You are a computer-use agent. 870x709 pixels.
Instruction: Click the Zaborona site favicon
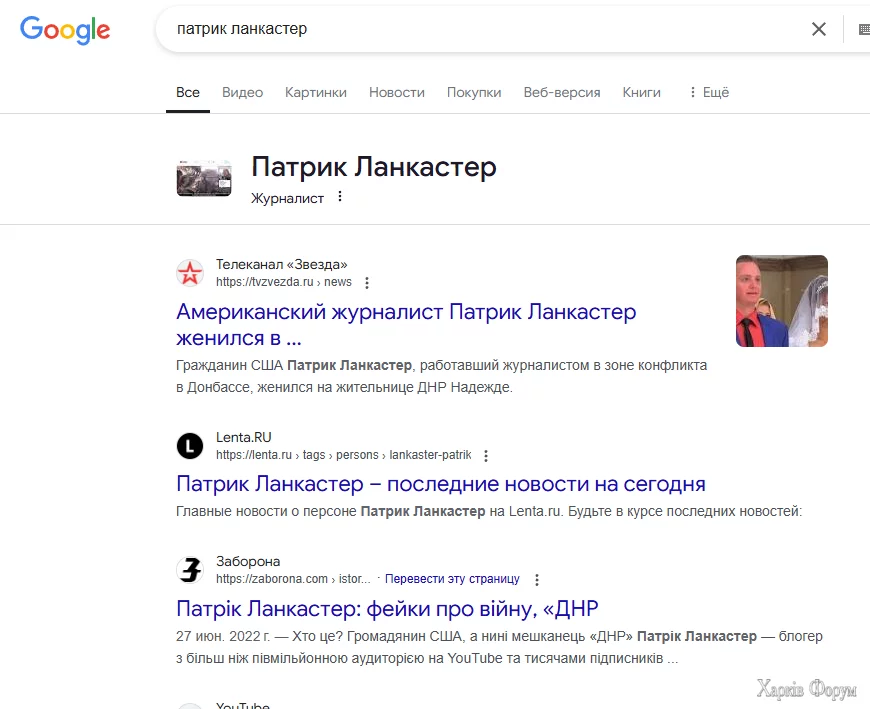click(x=190, y=570)
